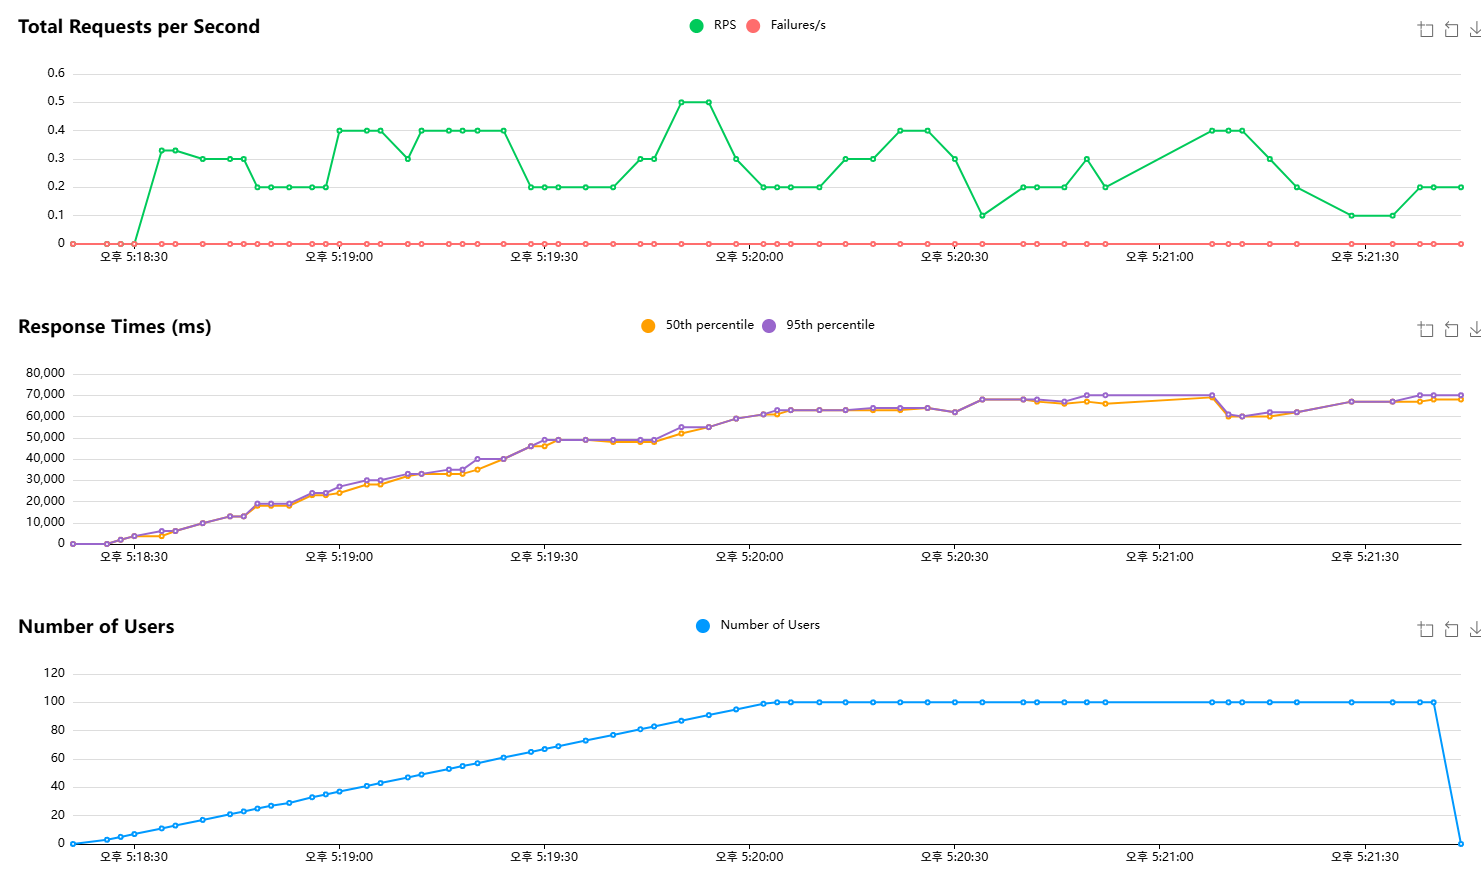
Task: Activate zoom tool on Number of Users chart
Action: pos(1426,630)
